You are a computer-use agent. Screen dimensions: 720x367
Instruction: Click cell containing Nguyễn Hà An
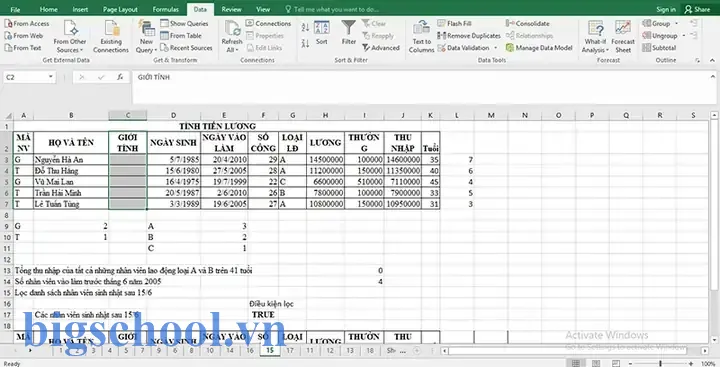coord(71,159)
